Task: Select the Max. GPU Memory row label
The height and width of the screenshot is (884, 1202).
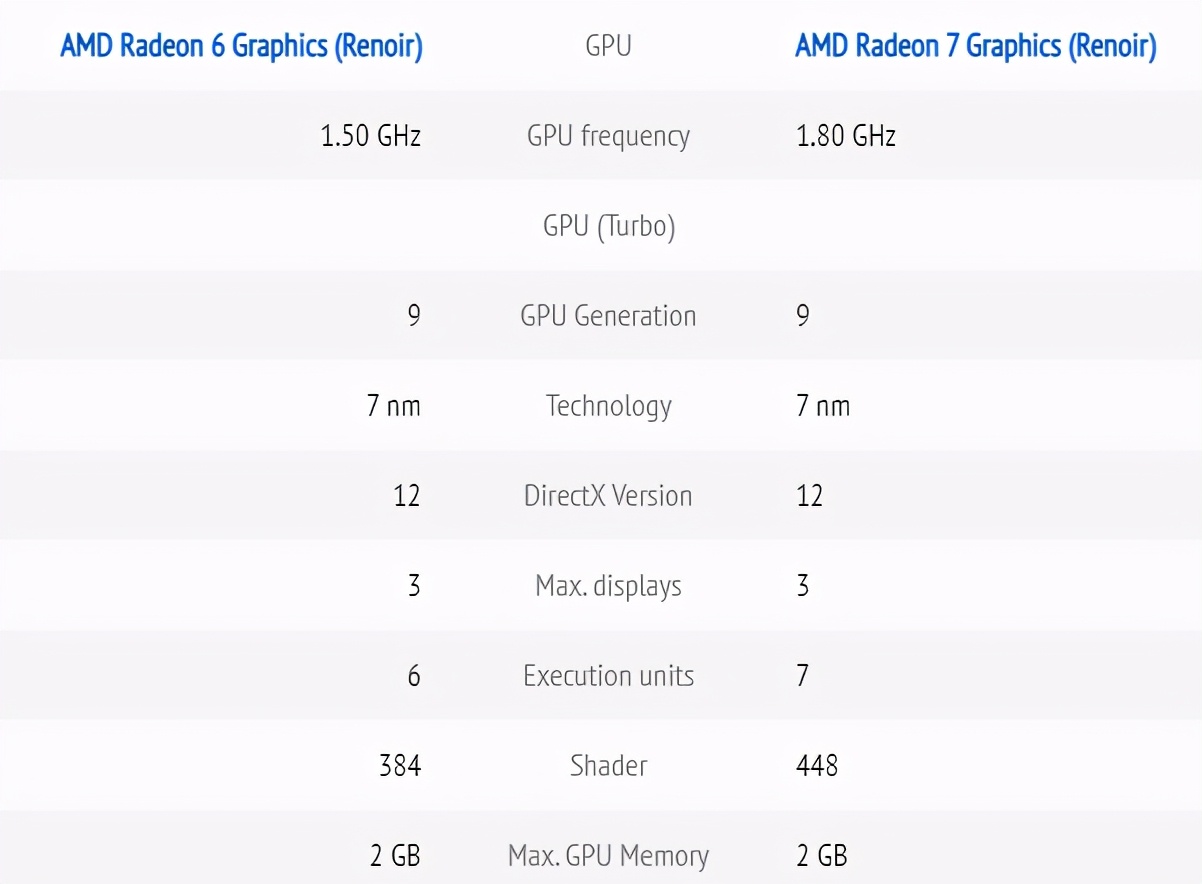Action: [608, 856]
